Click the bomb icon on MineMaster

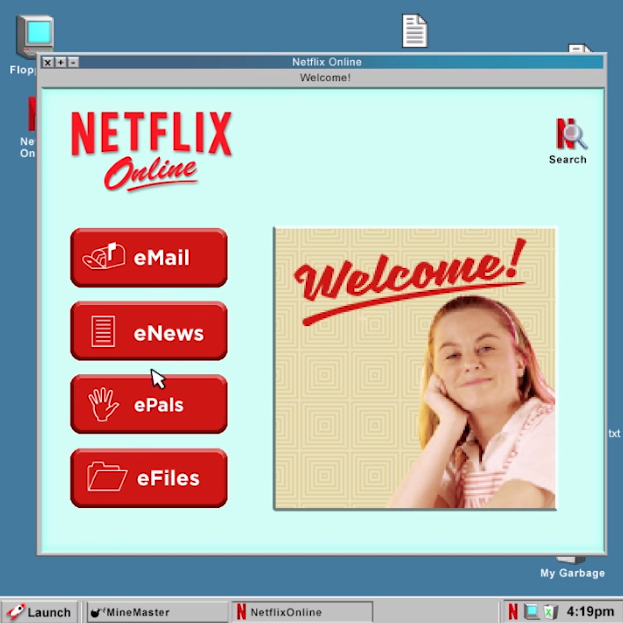tap(97, 612)
